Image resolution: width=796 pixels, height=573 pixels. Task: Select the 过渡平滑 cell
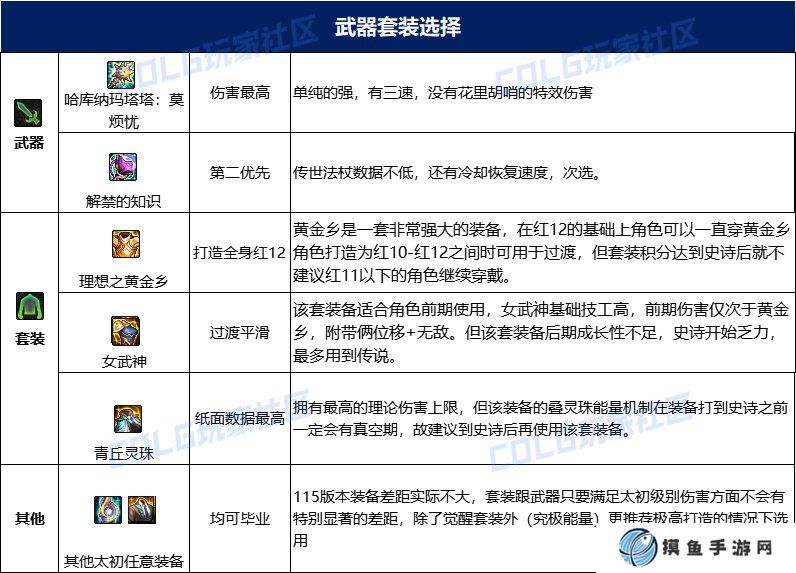[240, 333]
